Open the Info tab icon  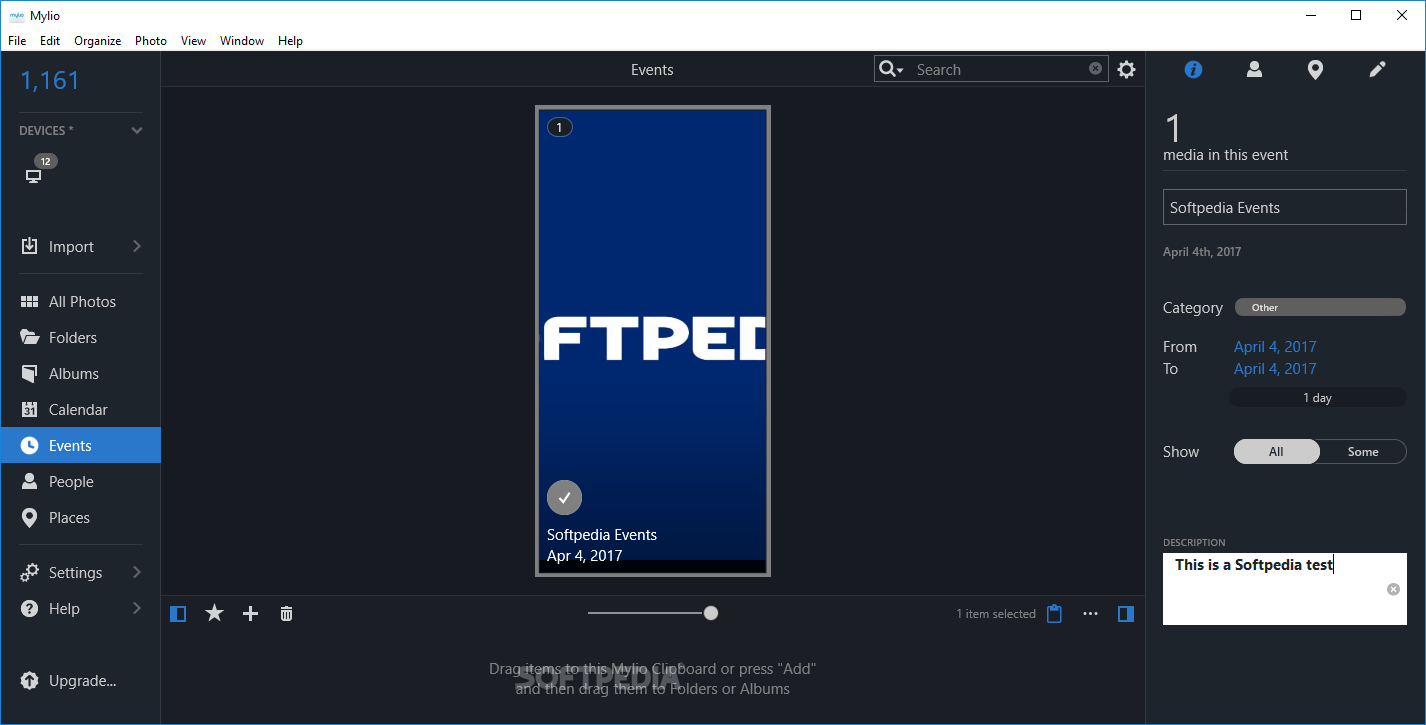coord(1193,69)
